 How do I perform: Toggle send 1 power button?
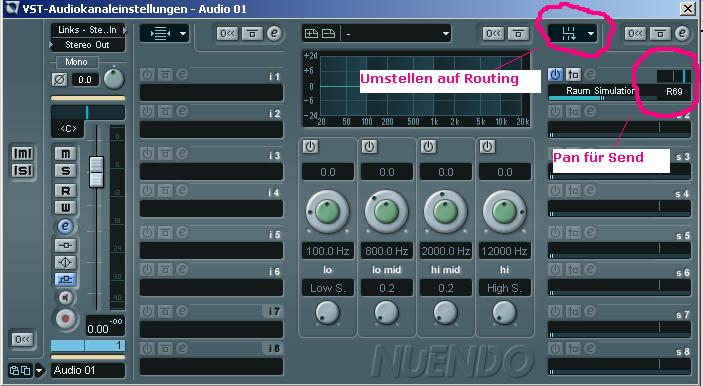click(x=555, y=74)
